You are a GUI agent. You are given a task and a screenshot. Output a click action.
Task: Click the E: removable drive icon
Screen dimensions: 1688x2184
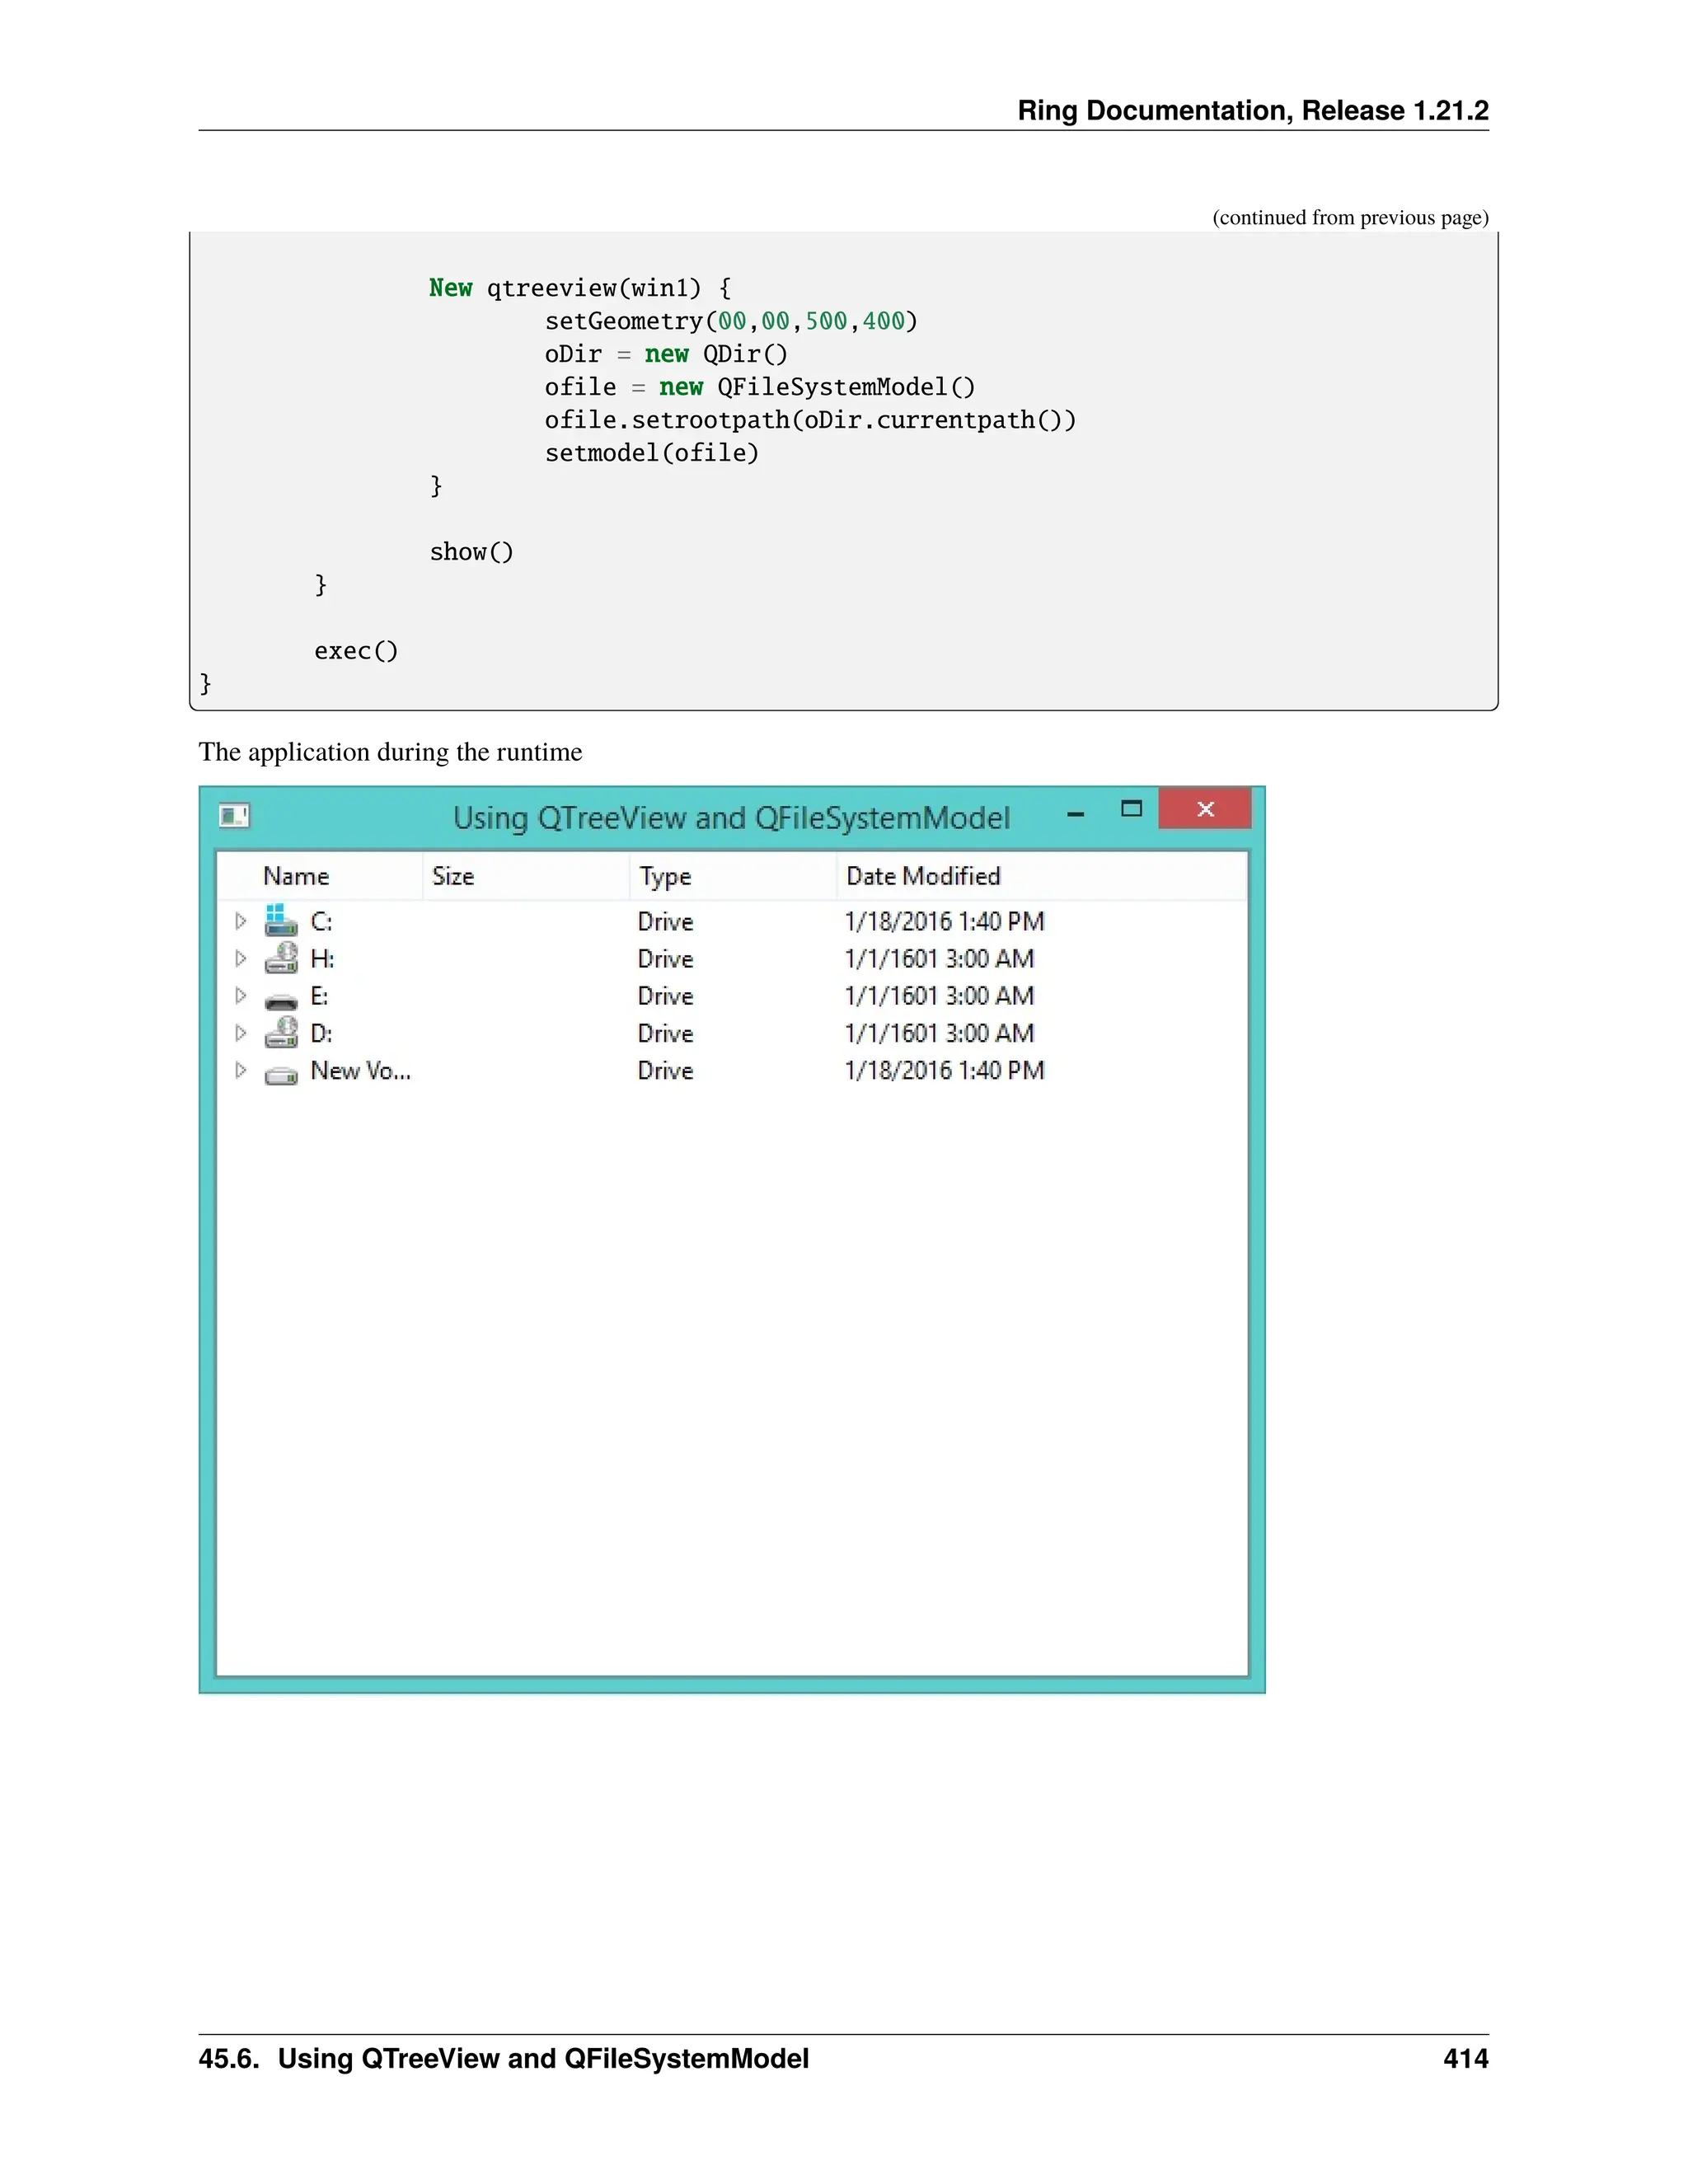tap(281, 1000)
